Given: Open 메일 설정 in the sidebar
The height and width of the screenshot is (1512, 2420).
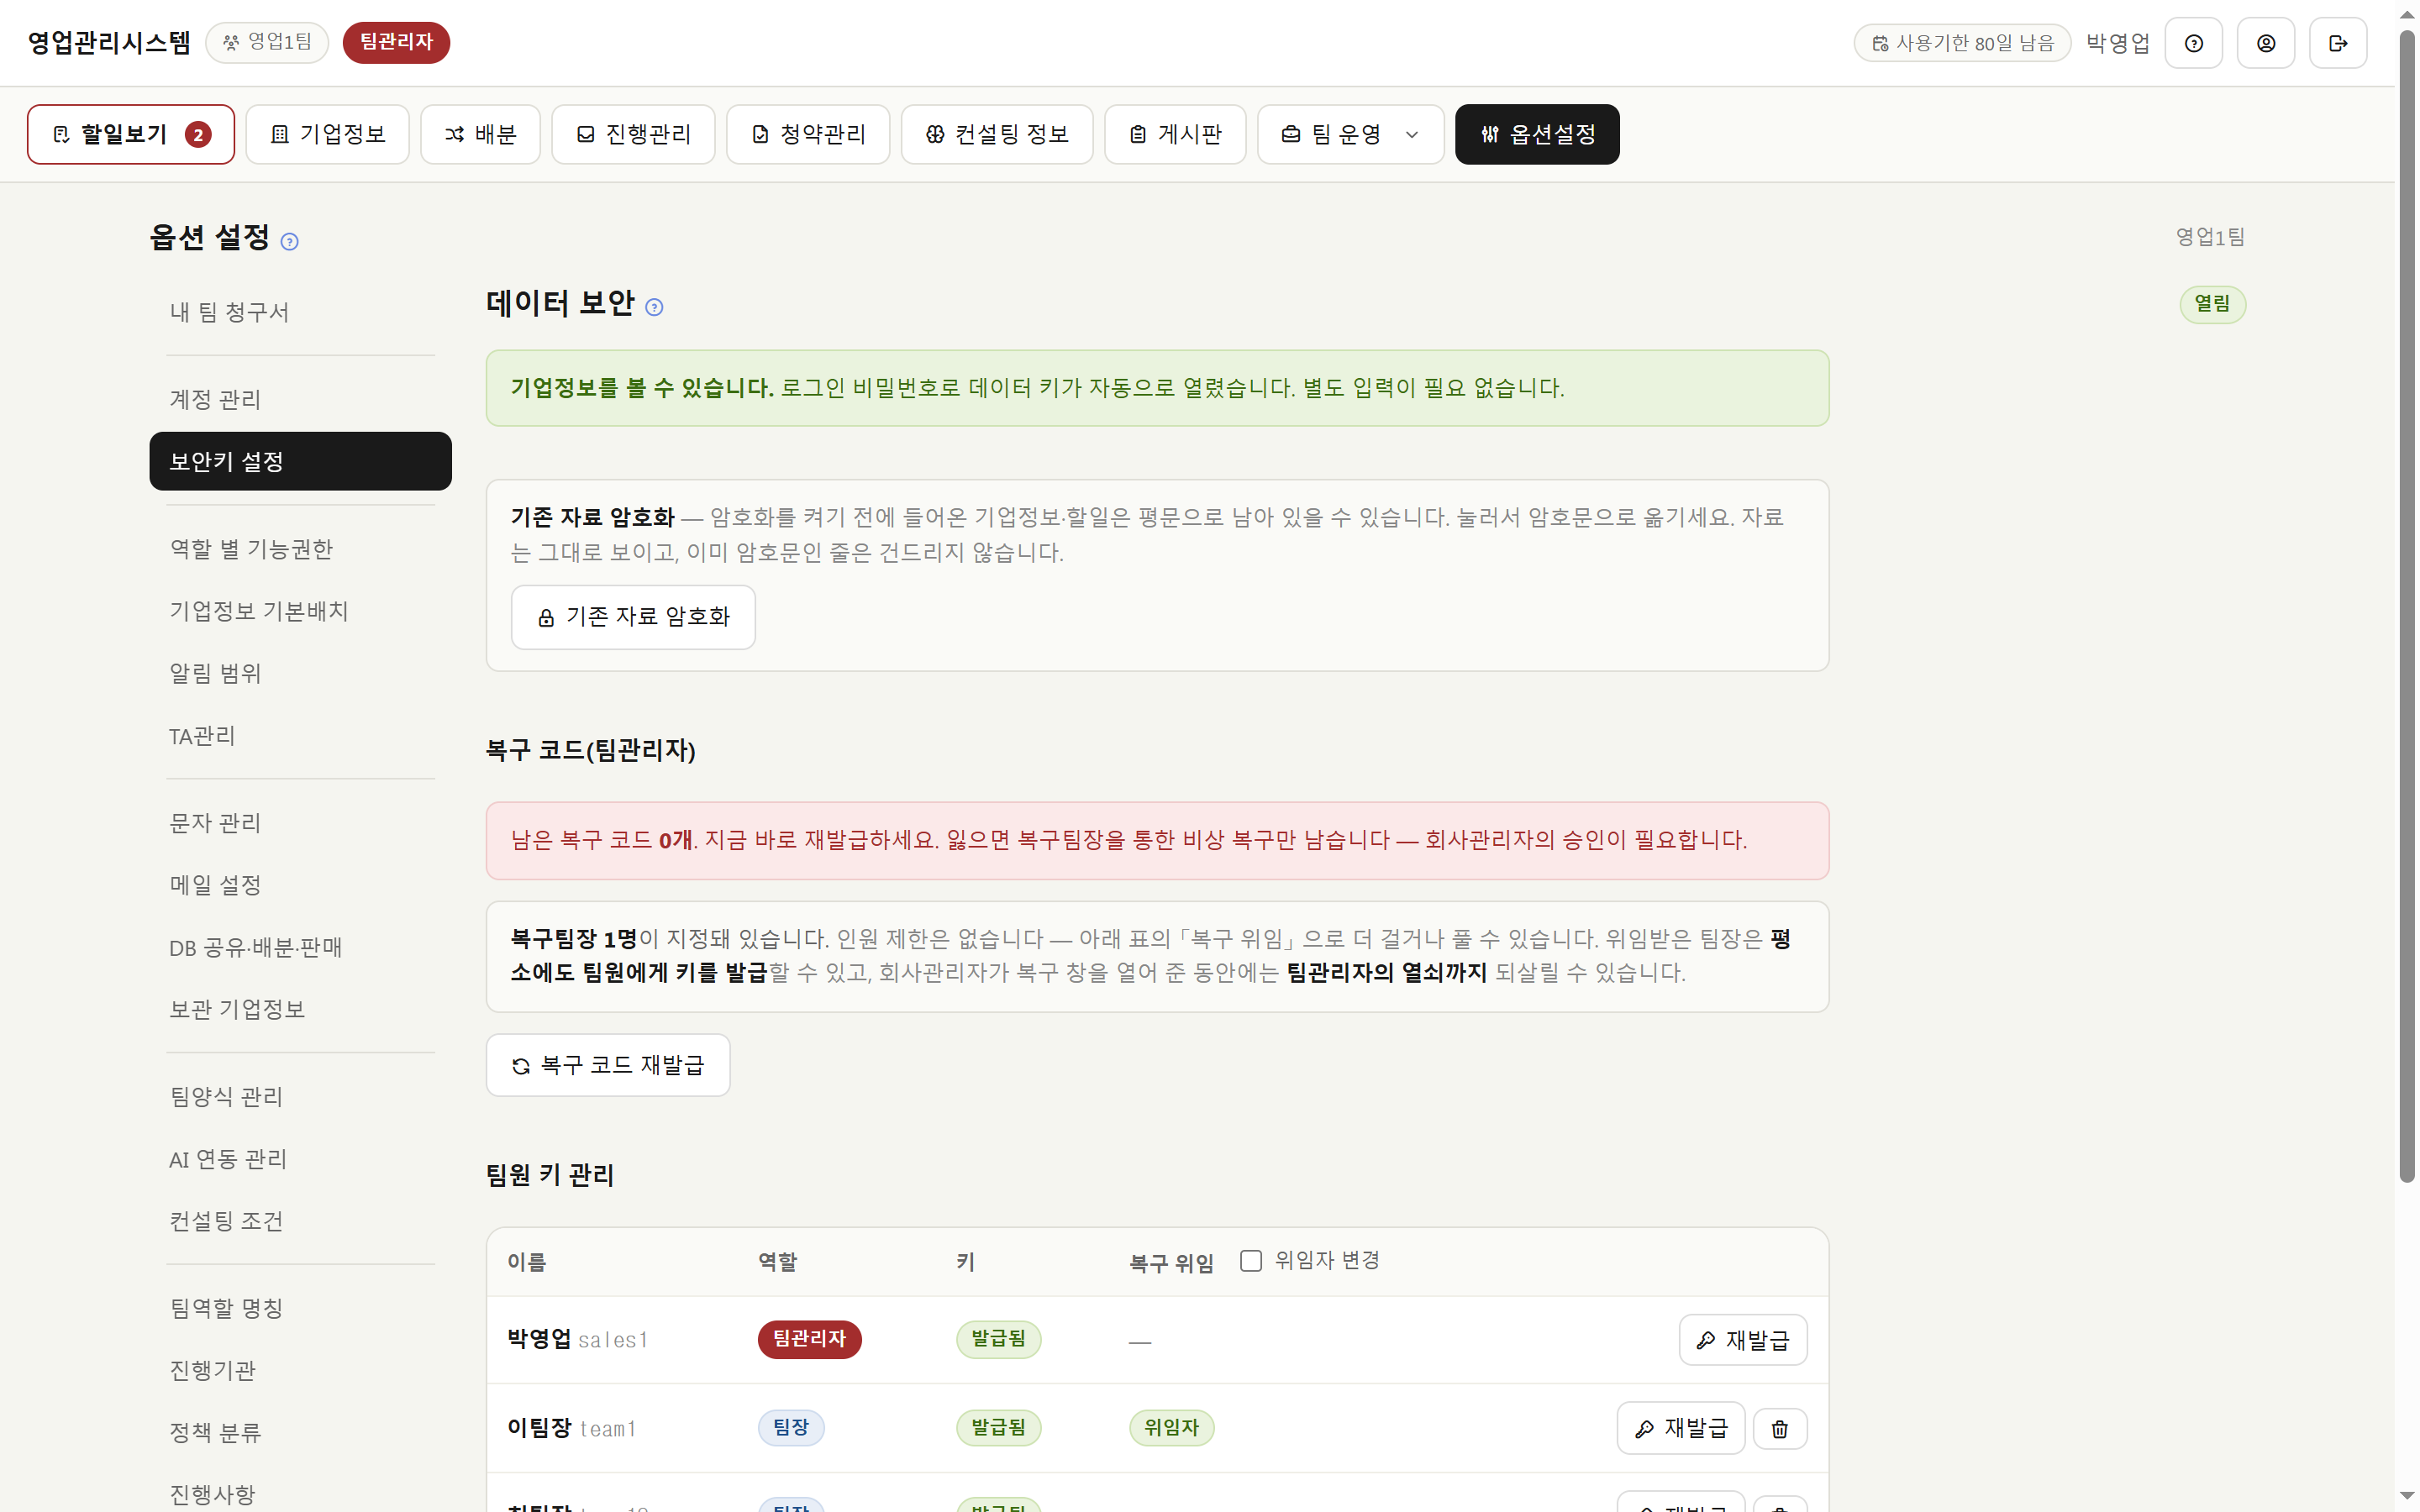Looking at the screenshot, I should (300, 885).
